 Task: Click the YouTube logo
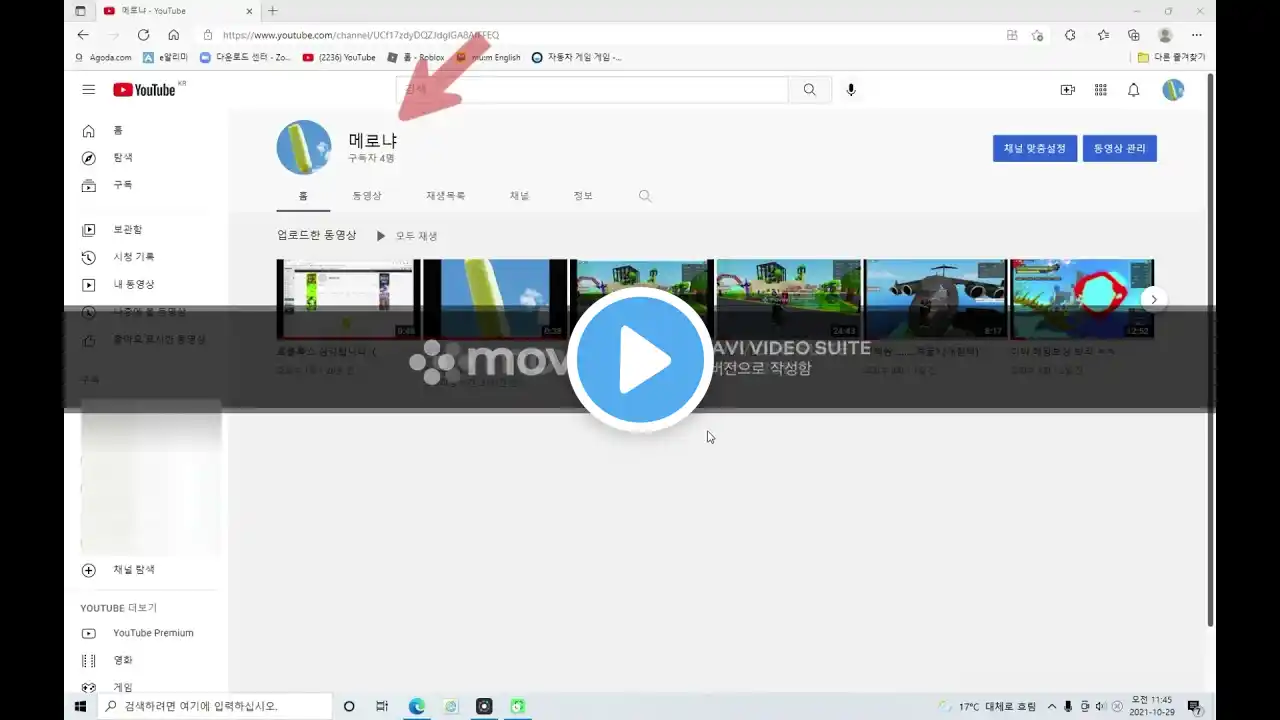pos(145,90)
